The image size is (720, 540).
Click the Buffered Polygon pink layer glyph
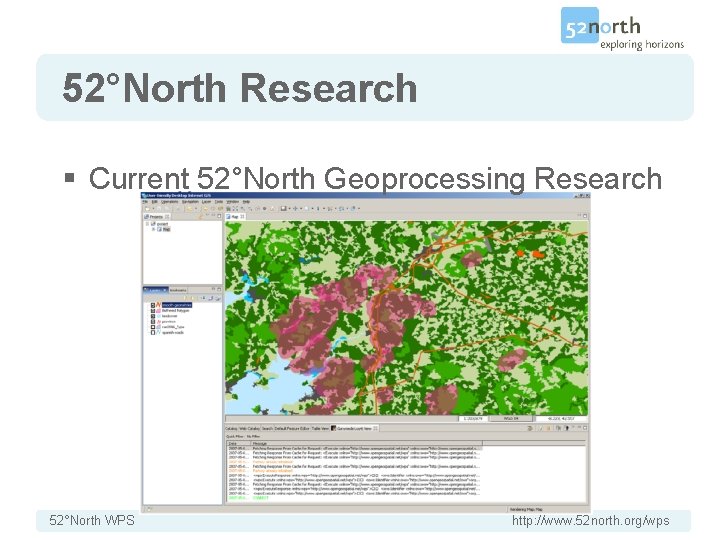[x=158, y=310]
